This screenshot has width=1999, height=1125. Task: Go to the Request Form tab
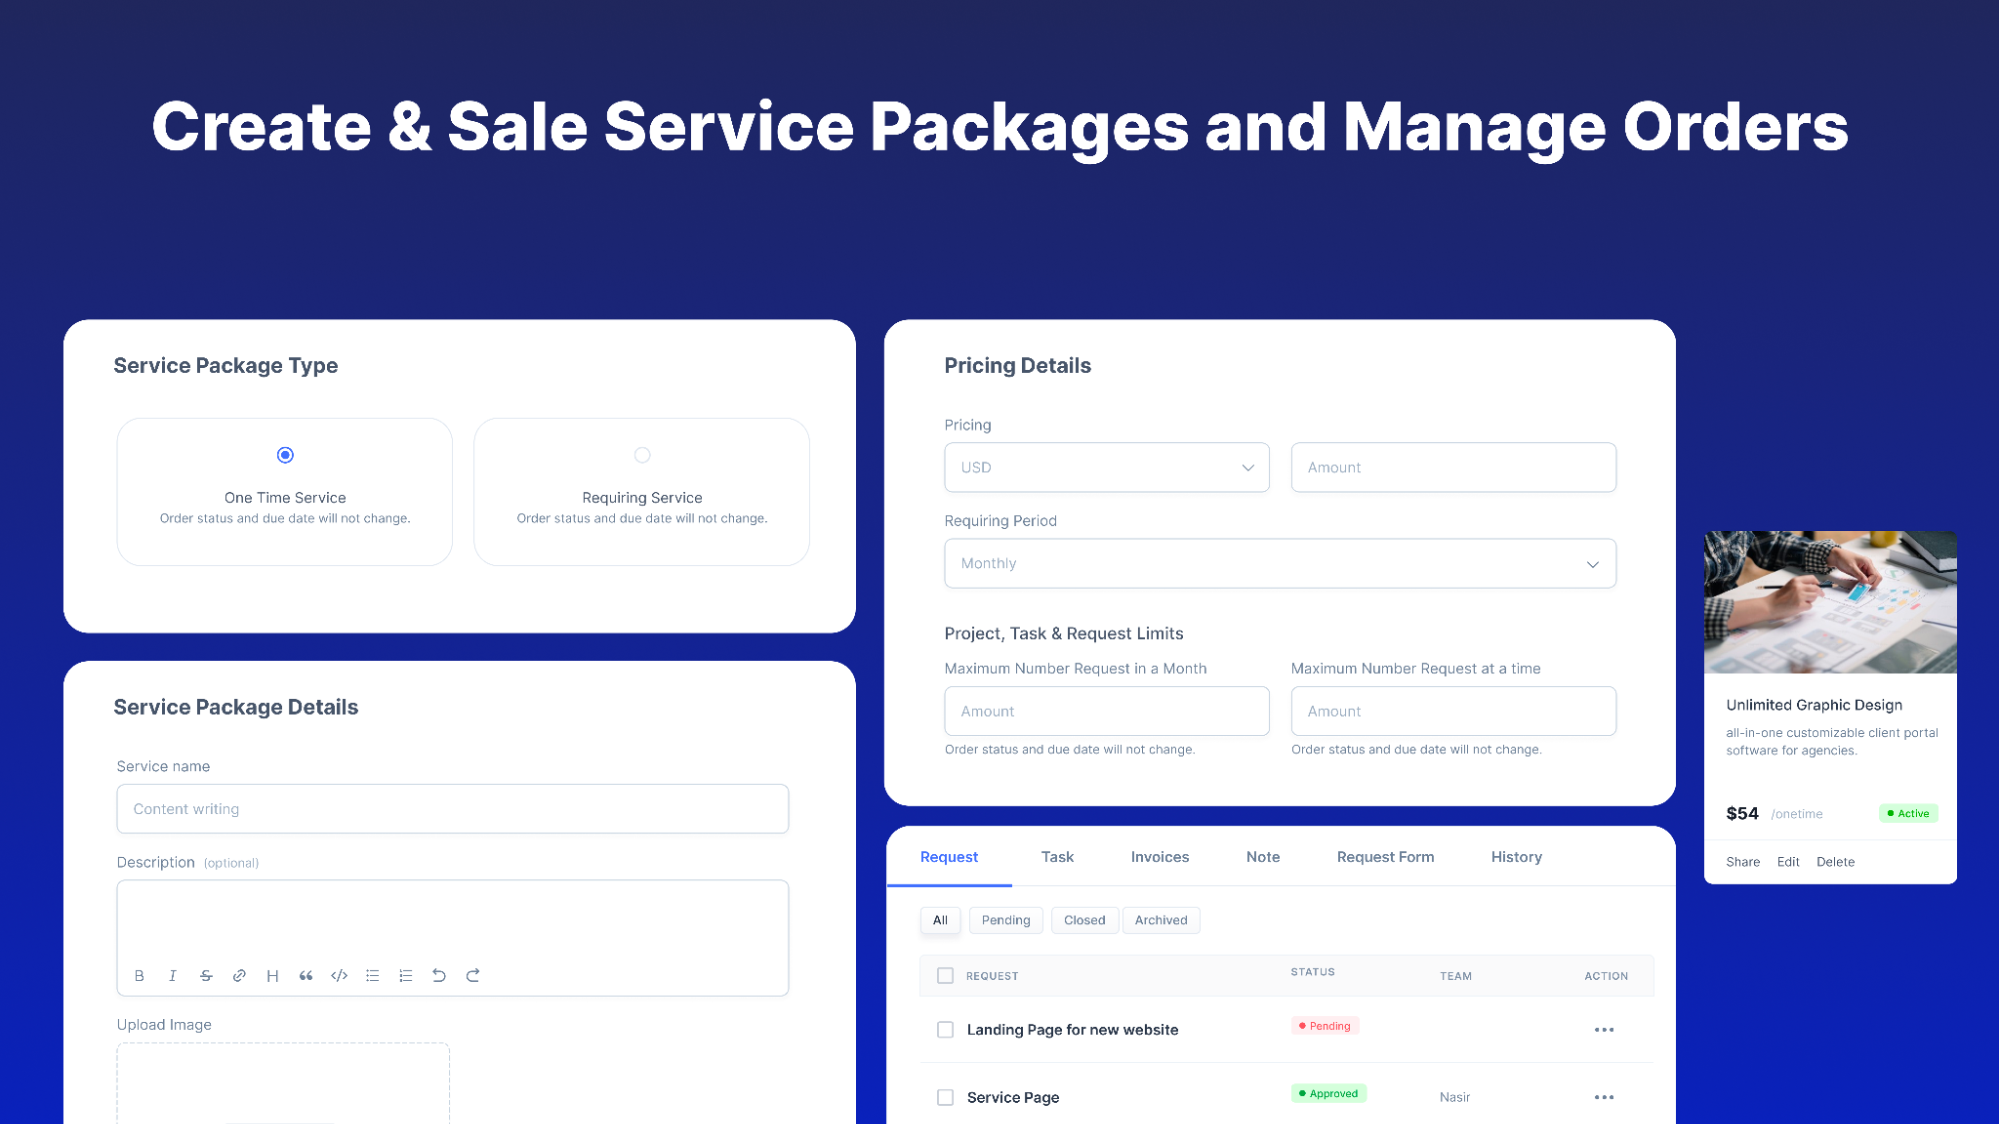pyautogui.click(x=1385, y=857)
